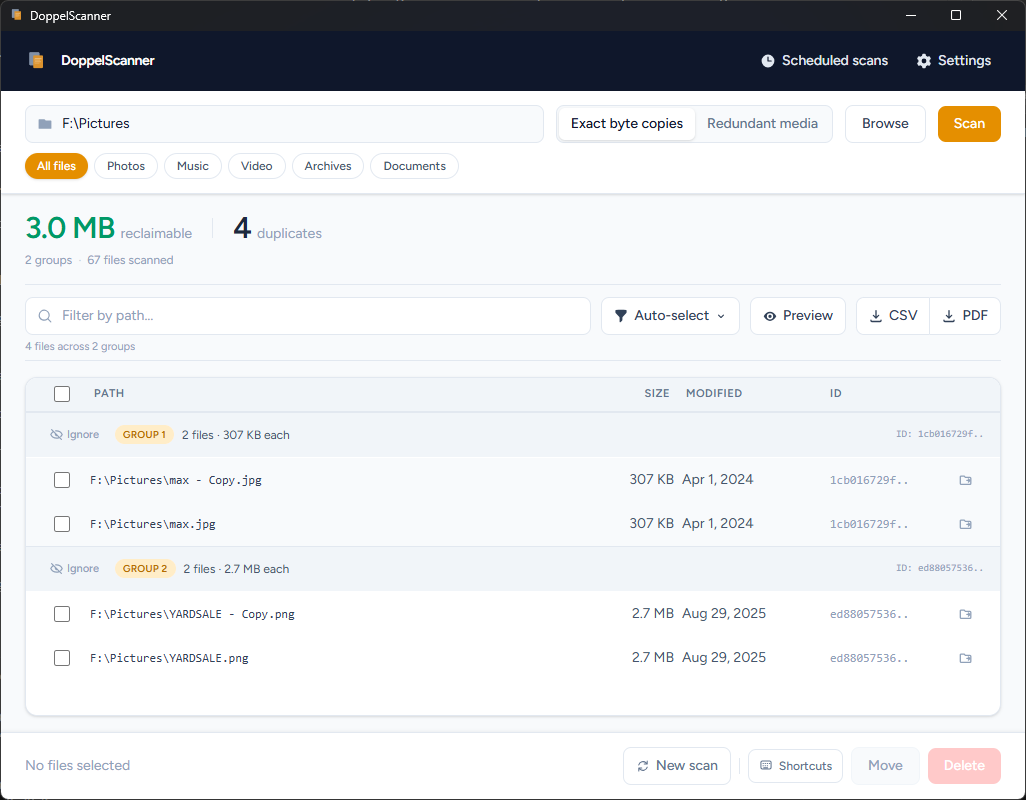The width and height of the screenshot is (1026, 800).
Task: Preview files with eye icon button
Action: [x=798, y=316]
